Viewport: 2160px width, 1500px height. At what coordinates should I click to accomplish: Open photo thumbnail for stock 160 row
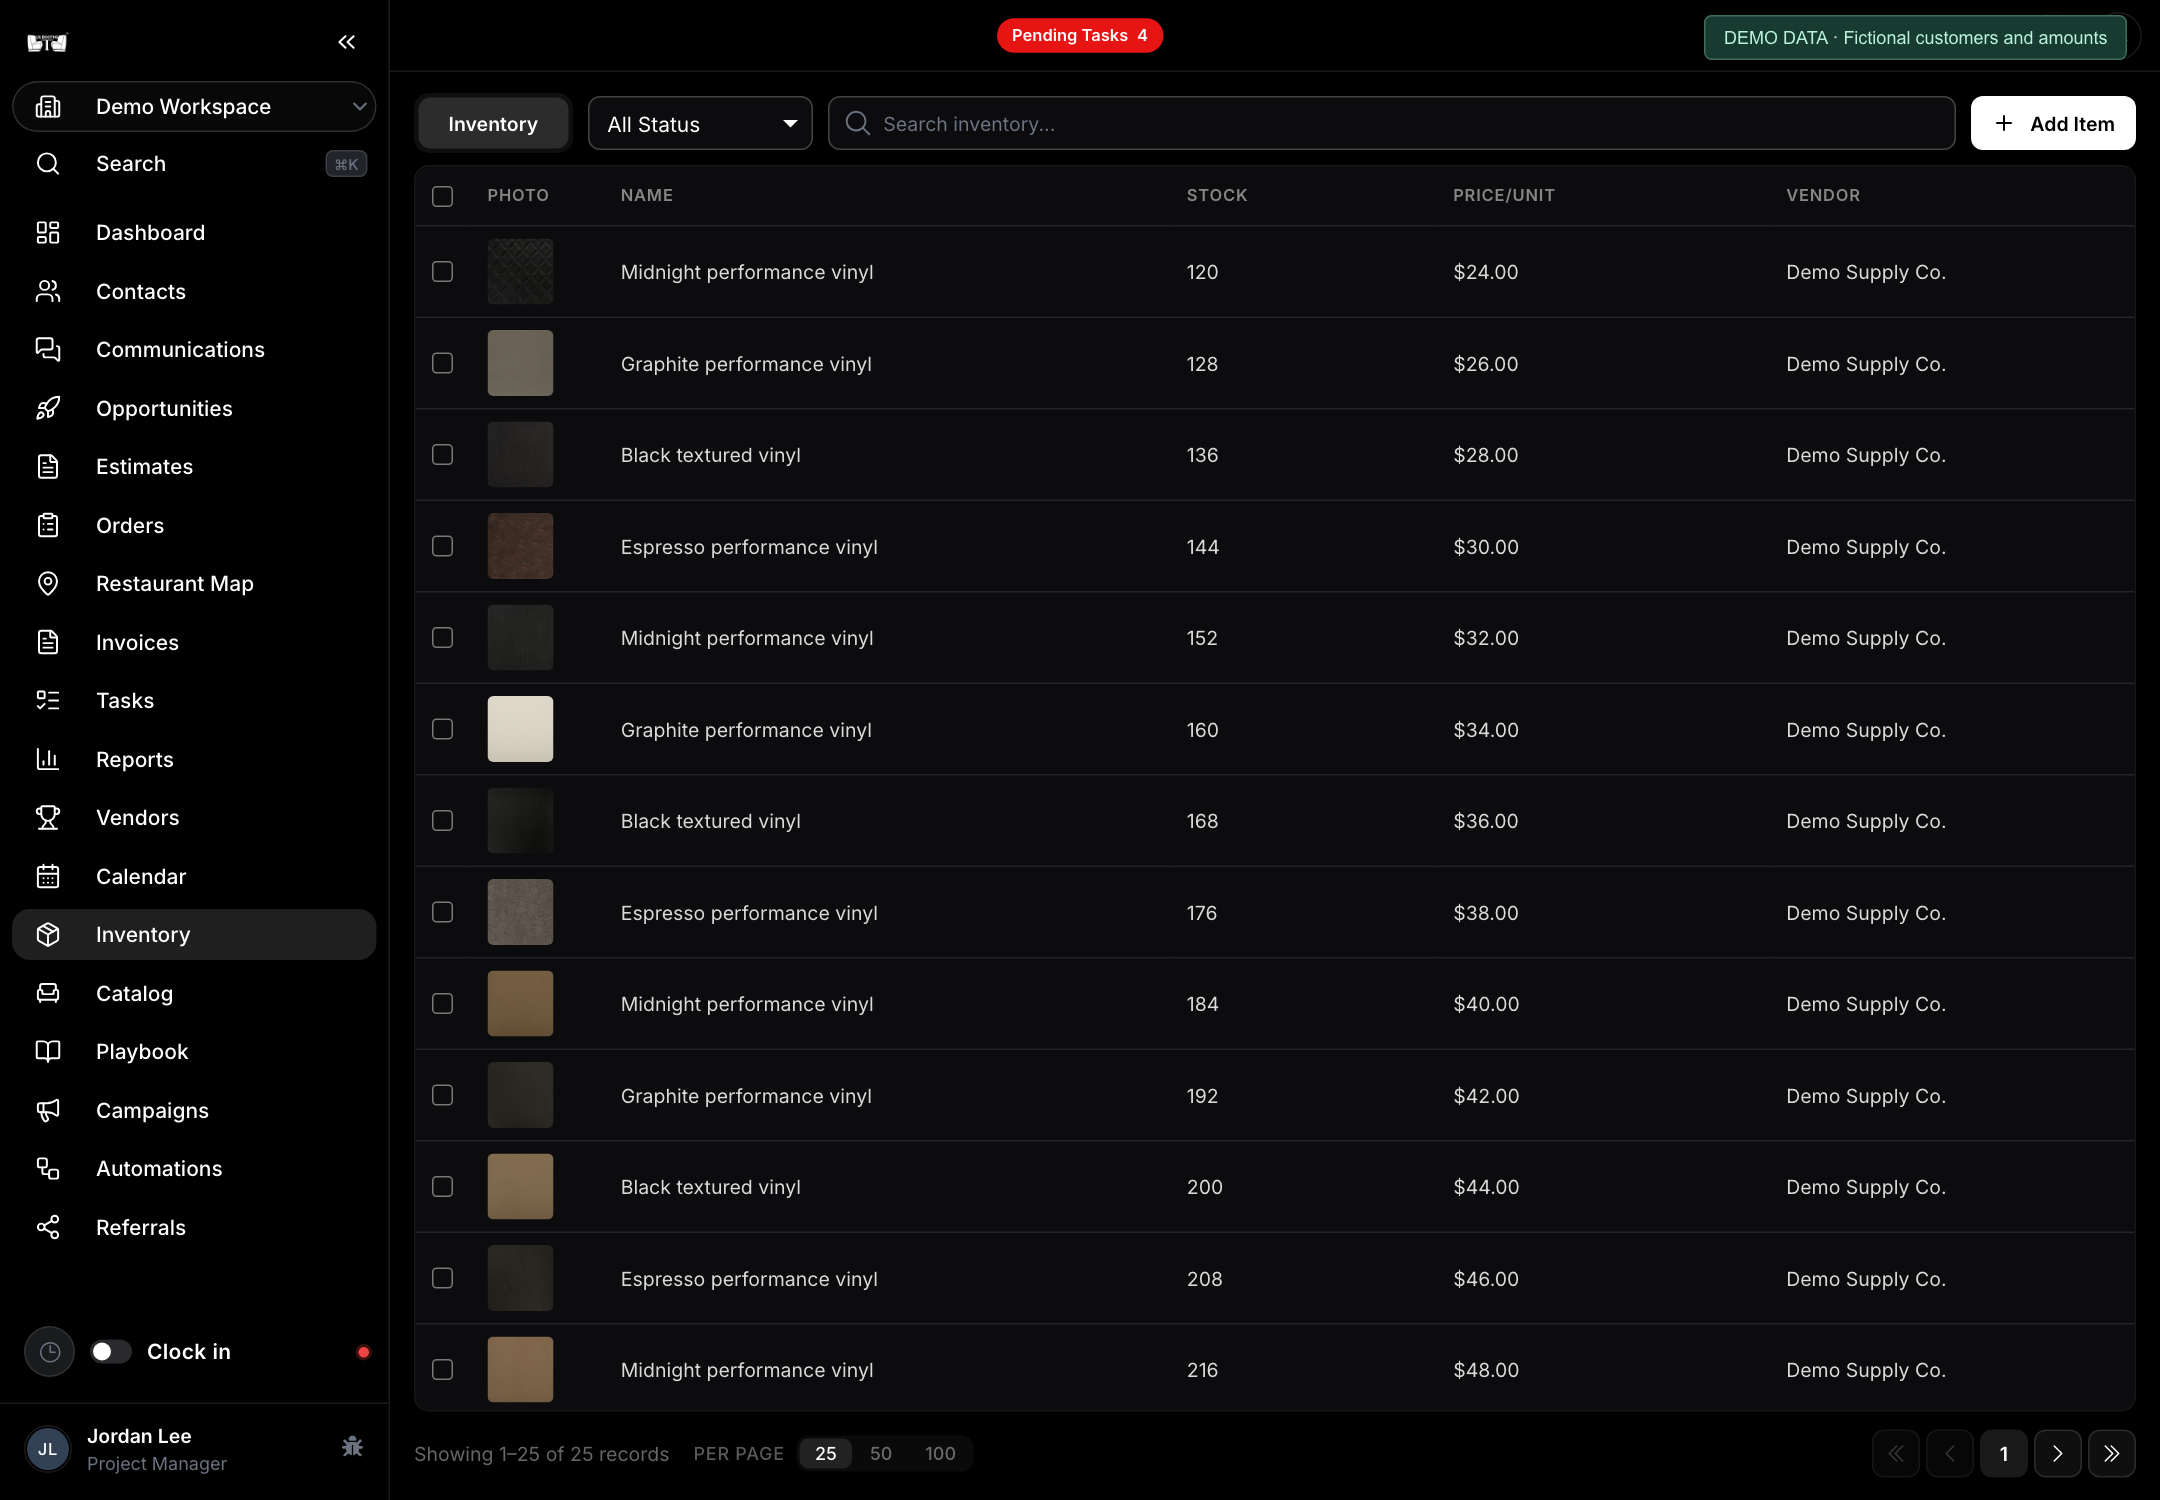coord(520,729)
